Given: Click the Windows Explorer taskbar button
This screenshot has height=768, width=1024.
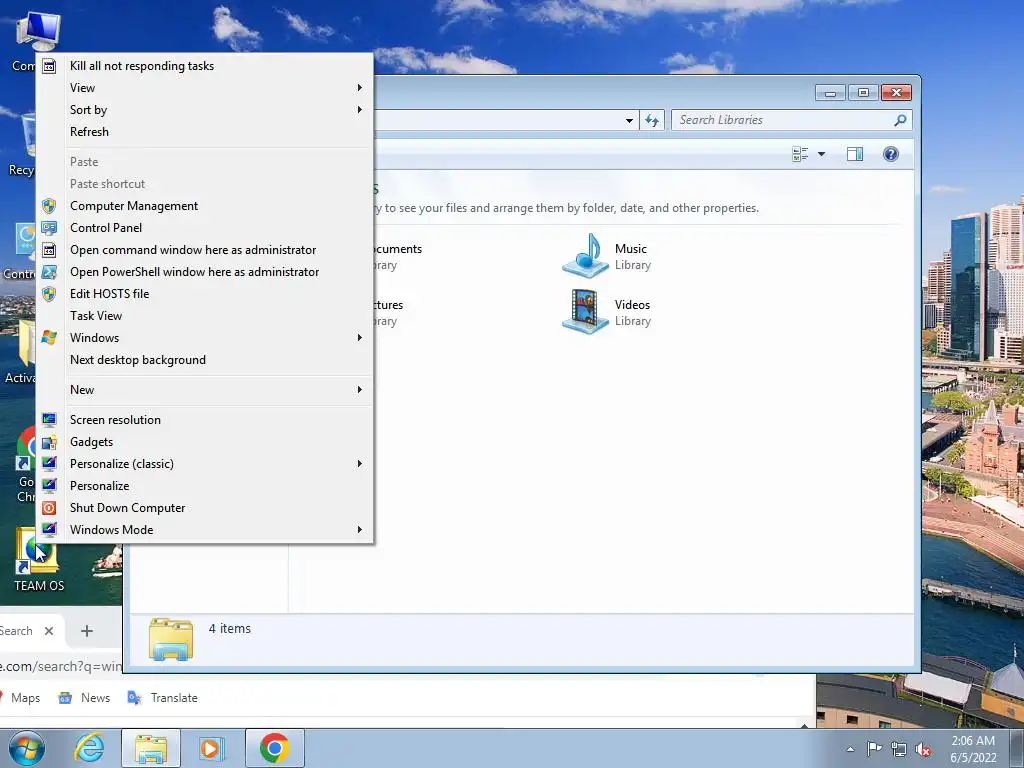Looking at the screenshot, I should click(x=151, y=748).
